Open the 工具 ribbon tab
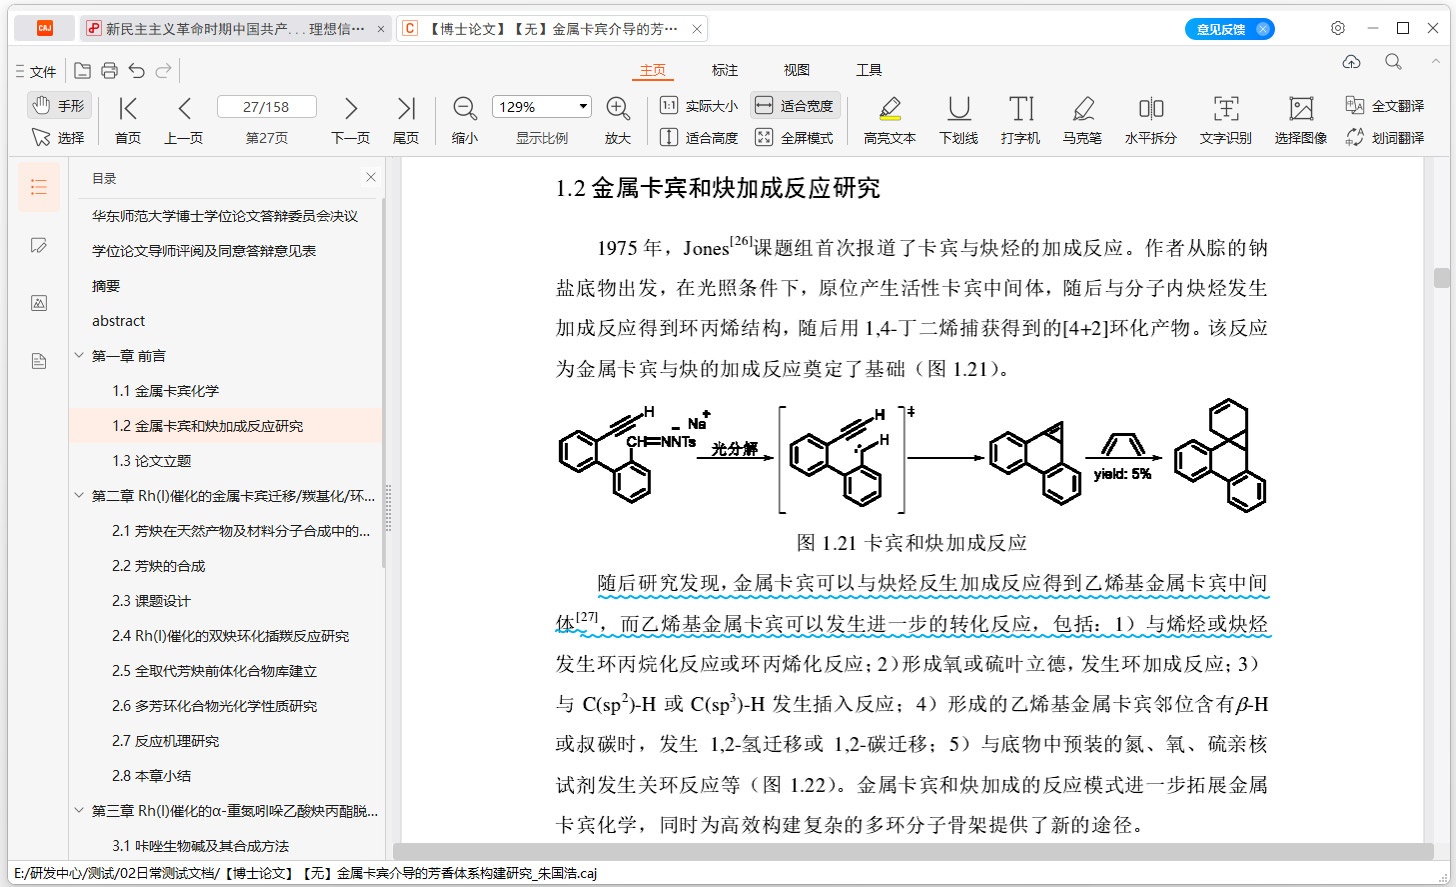Screen dimensions: 1456x887 pos(868,70)
